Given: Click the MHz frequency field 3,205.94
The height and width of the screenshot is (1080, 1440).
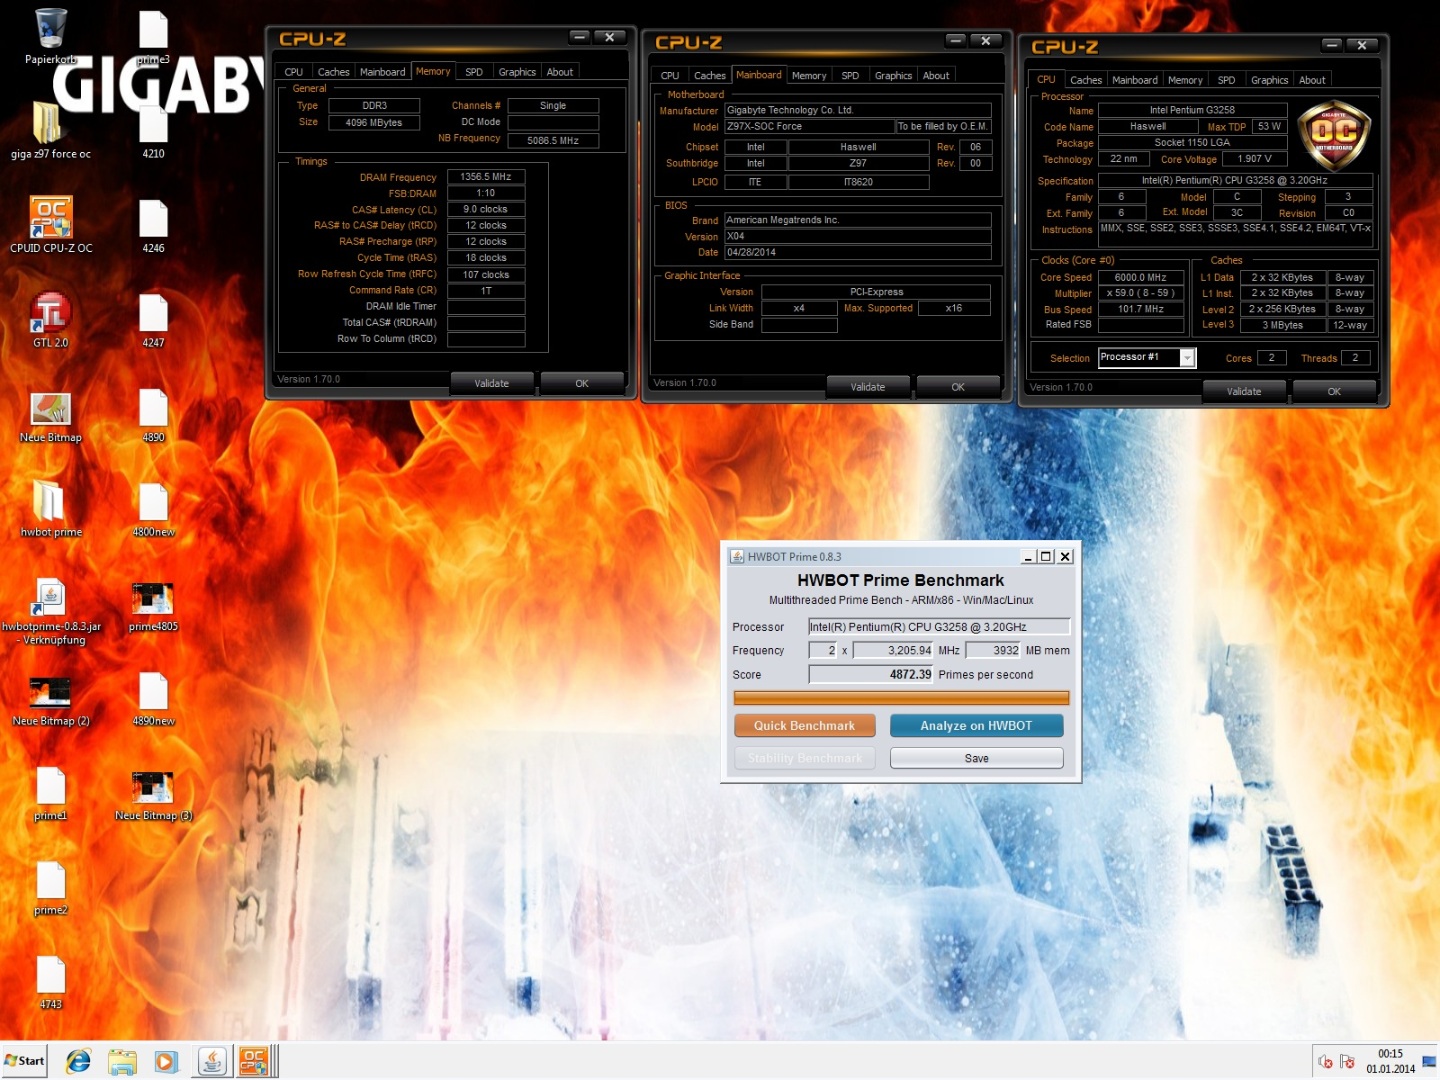Looking at the screenshot, I should click(x=892, y=651).
